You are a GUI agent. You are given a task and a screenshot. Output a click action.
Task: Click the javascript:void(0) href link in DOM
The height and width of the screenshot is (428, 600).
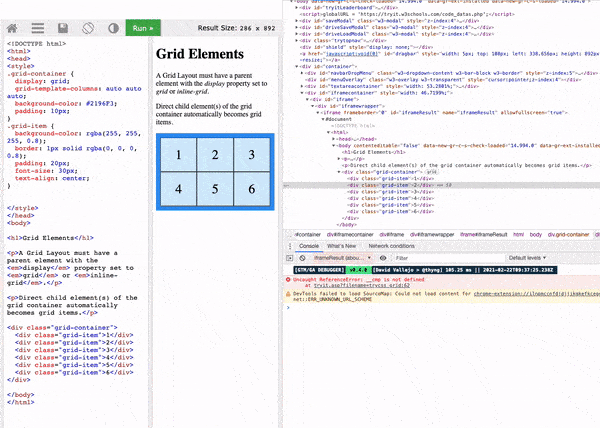click(352, 54)
